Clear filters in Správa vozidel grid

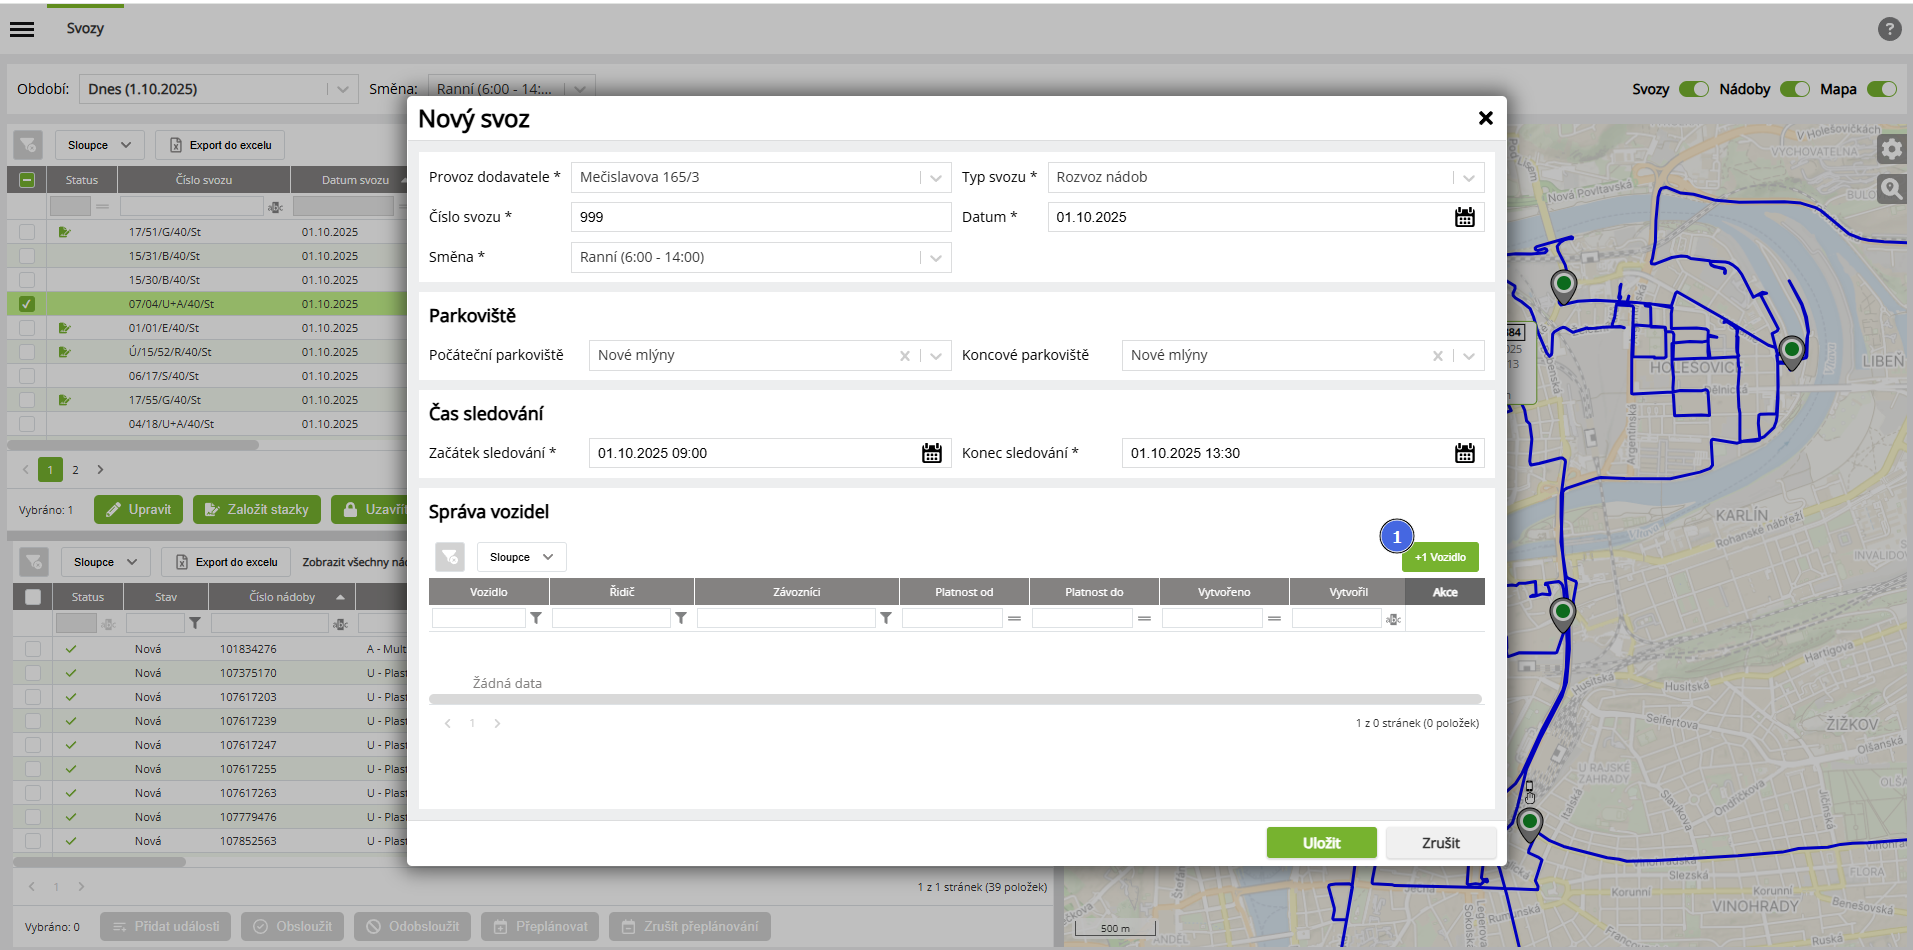click(x=450, y=557)
